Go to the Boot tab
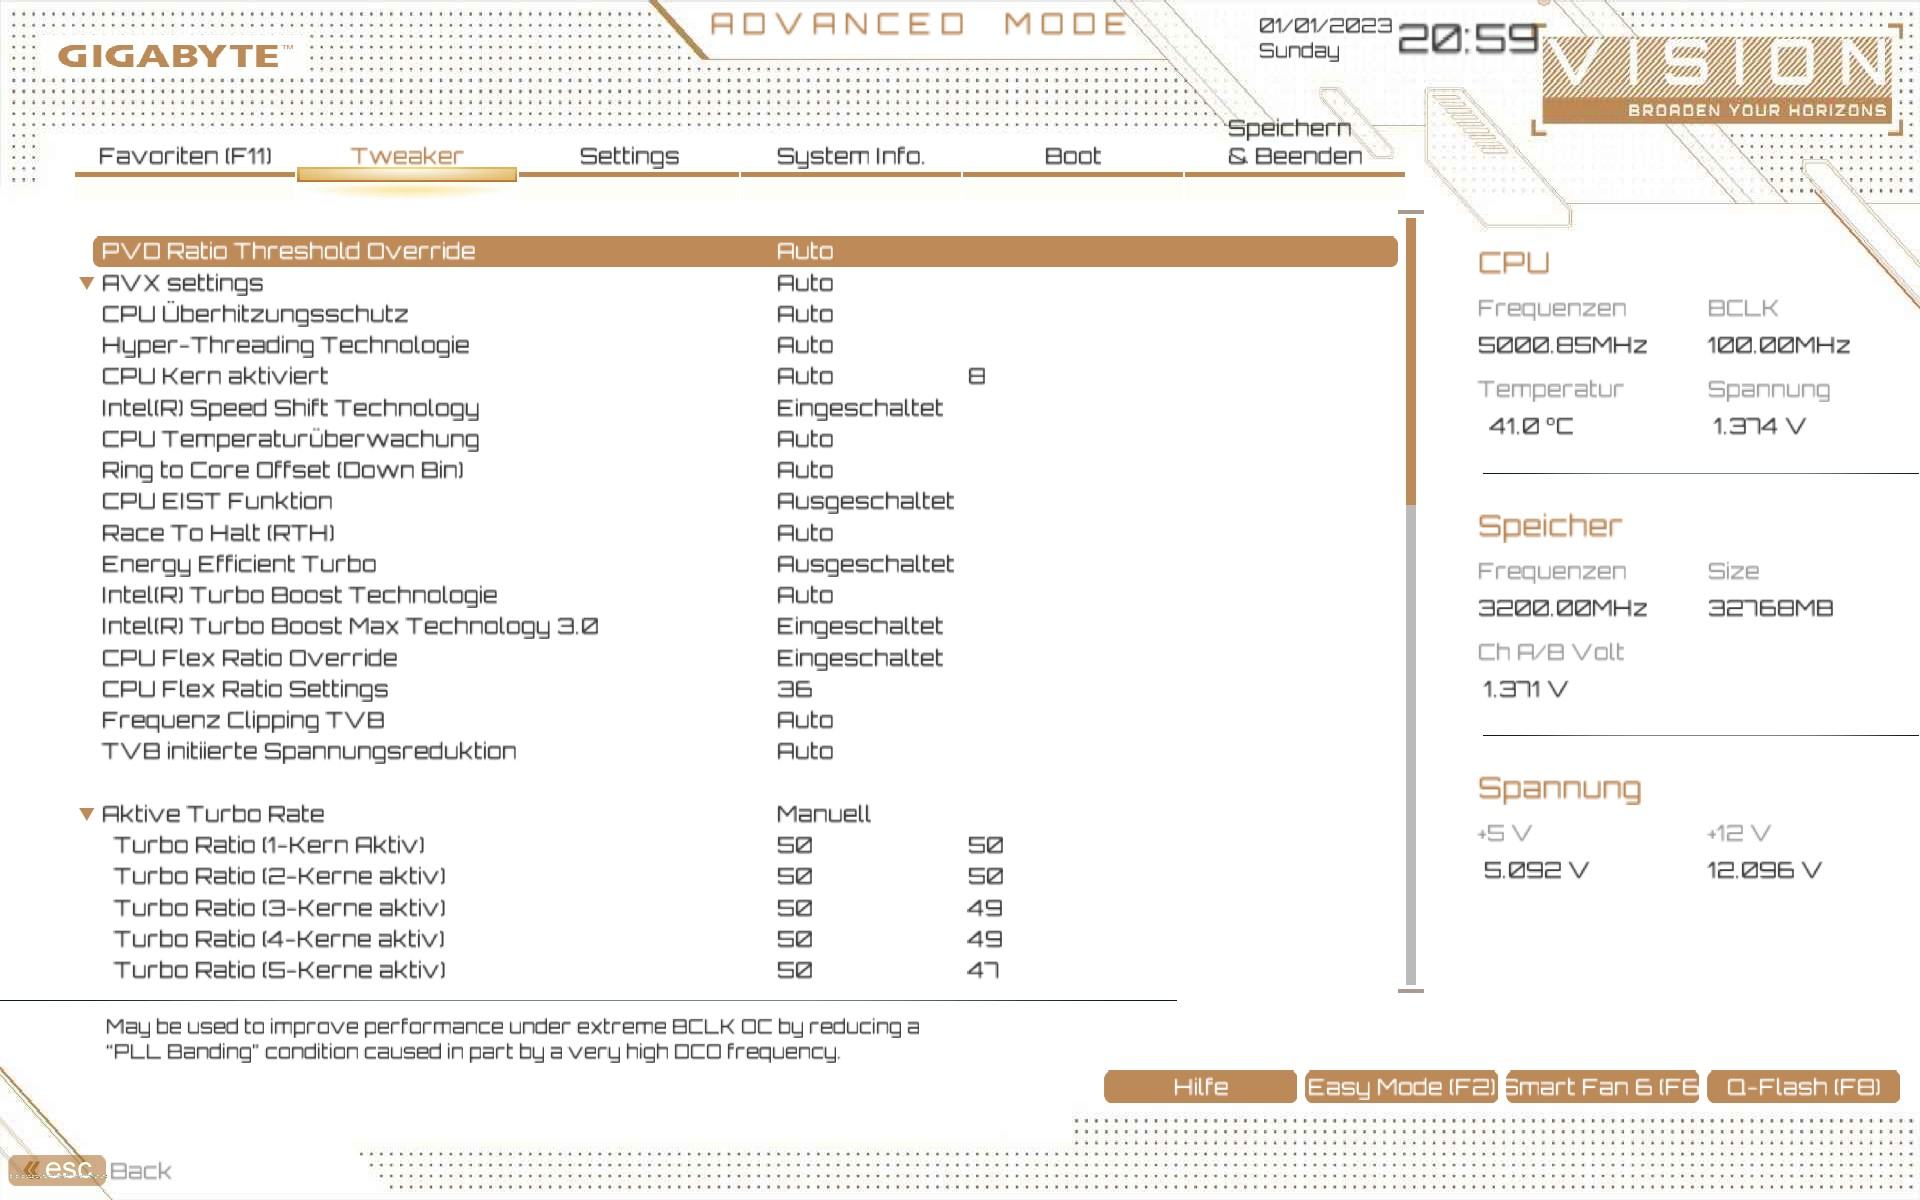The image size is (1920, 1200). (1073, 156)
